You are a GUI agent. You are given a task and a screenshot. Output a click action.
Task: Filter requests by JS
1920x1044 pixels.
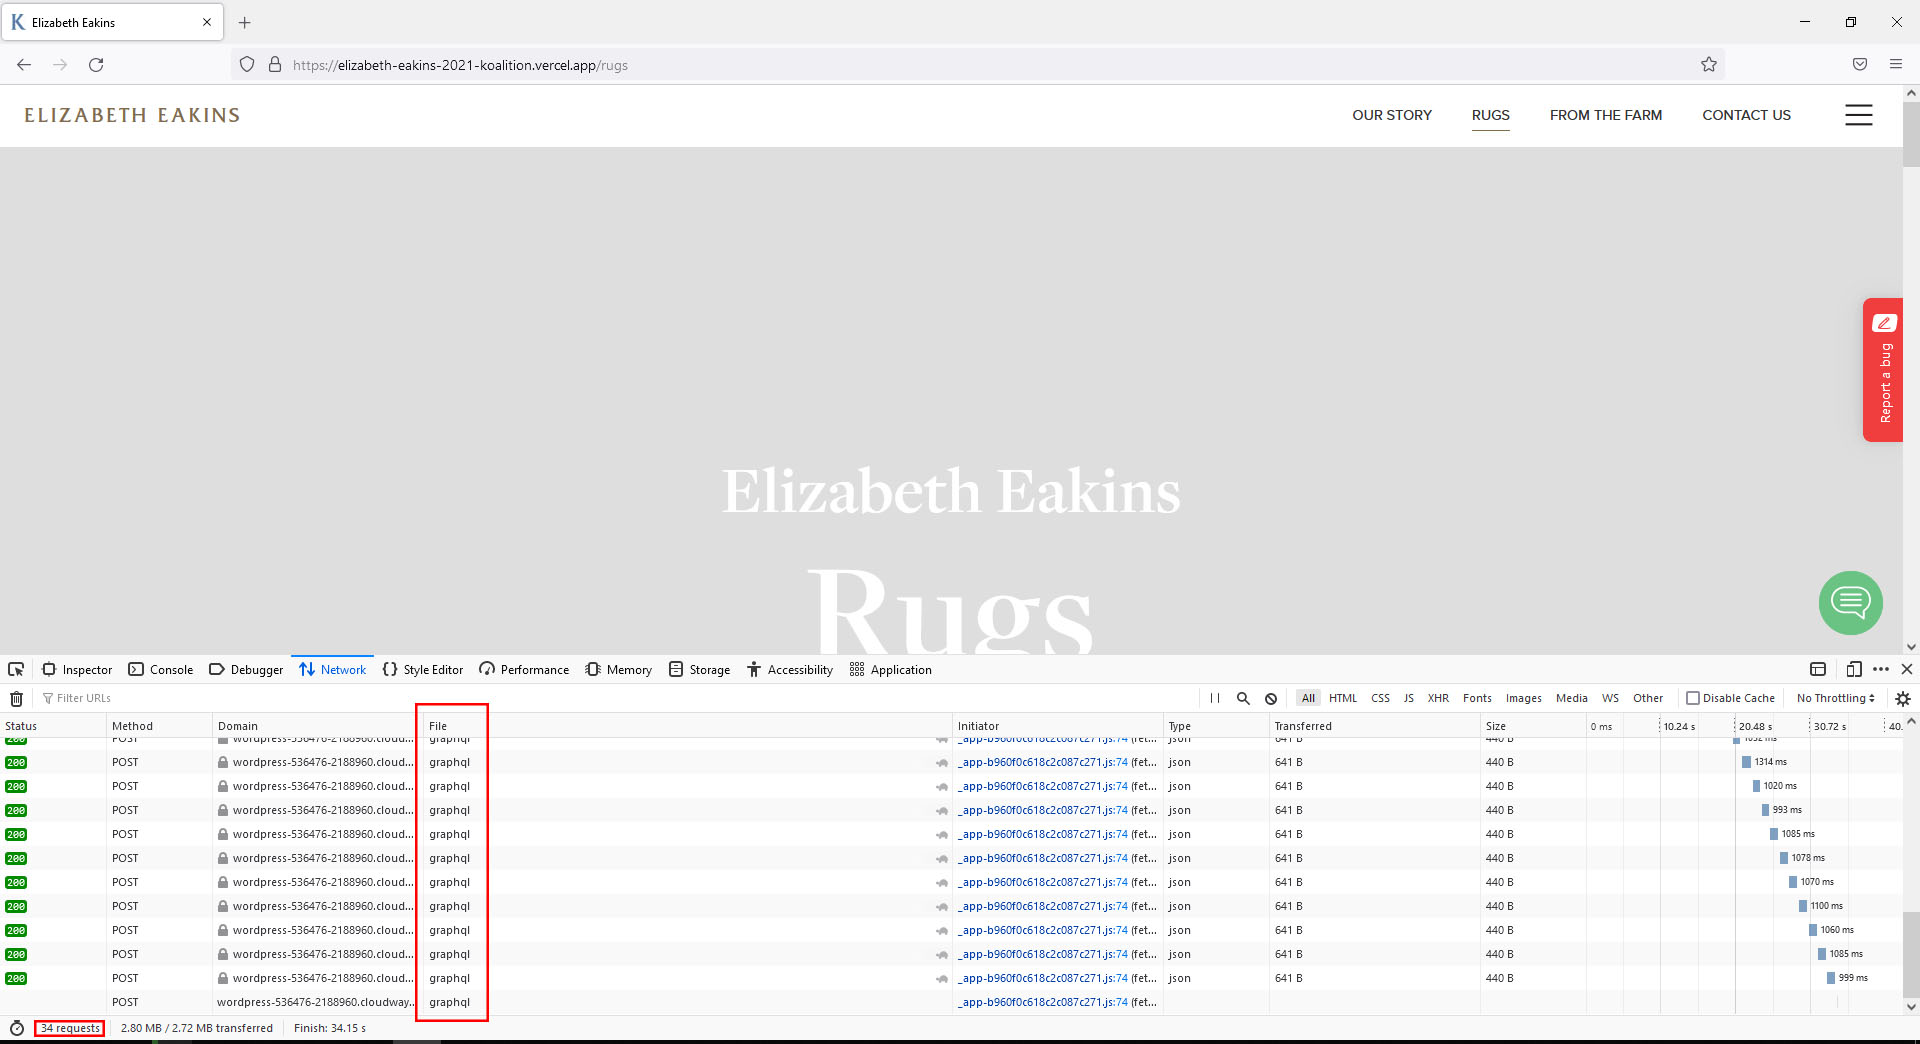coord(1408,698)
